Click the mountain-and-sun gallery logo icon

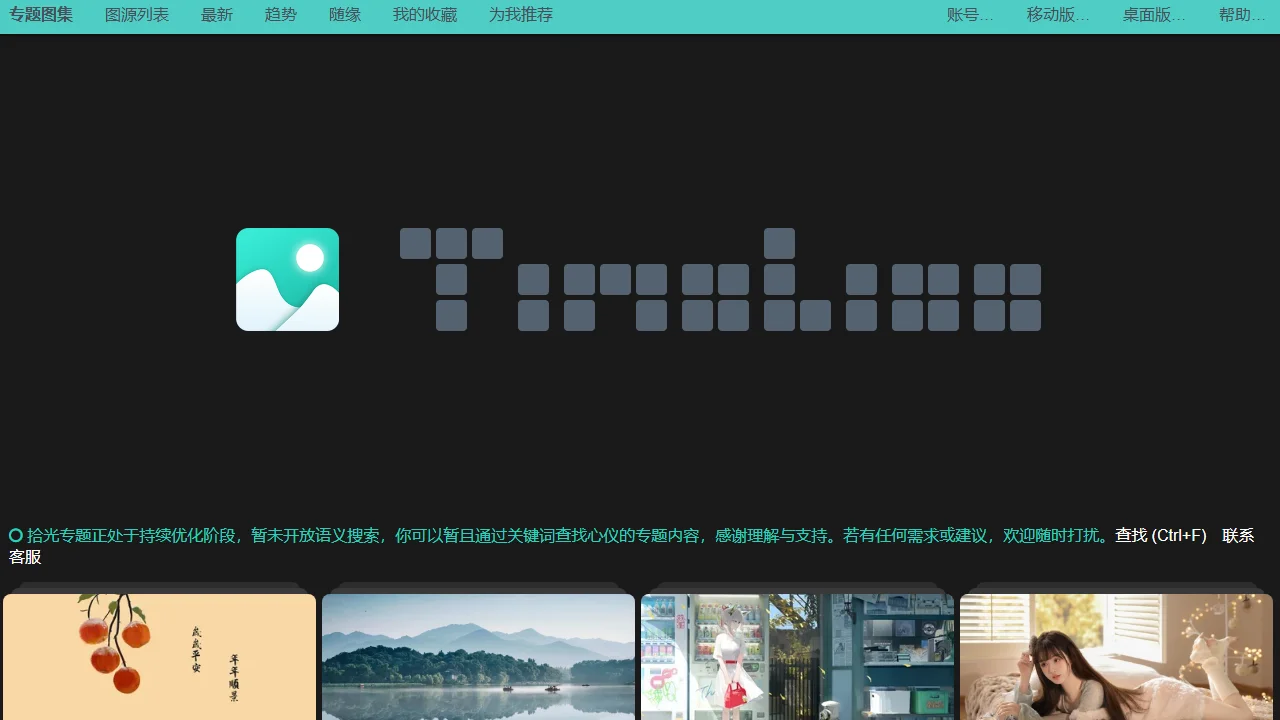[287, 279]
